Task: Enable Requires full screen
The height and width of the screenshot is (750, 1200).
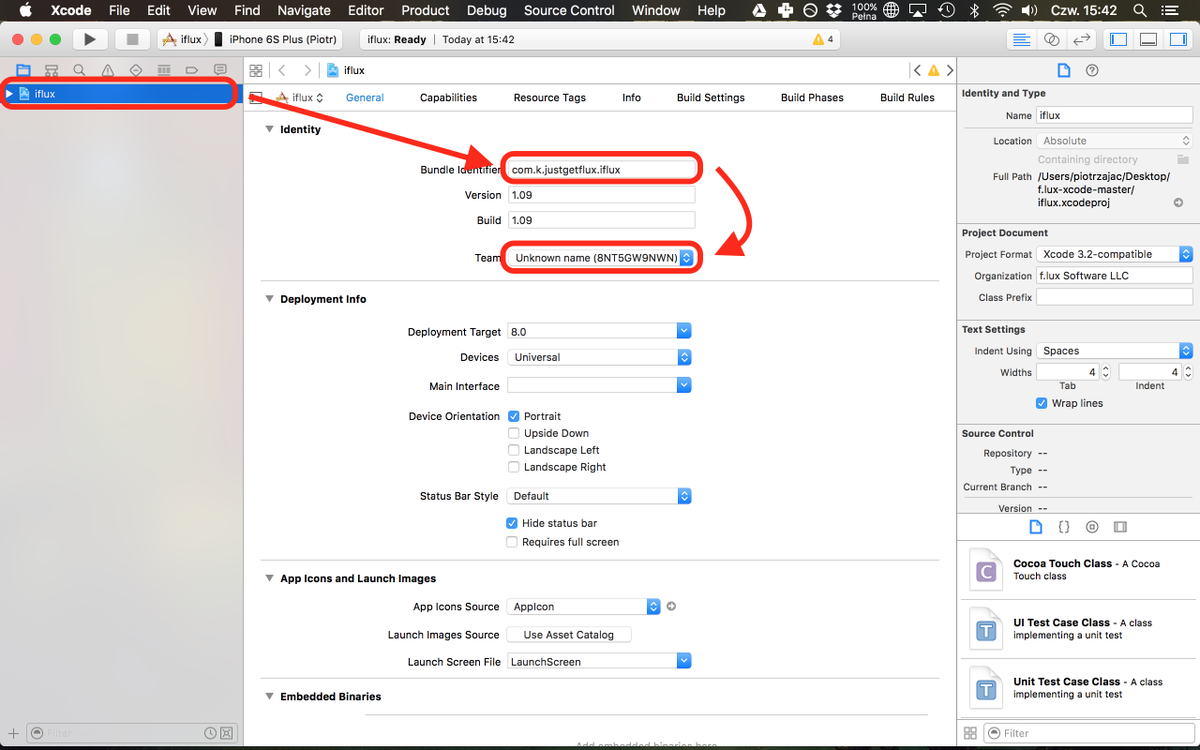Action: tap(512, 542)
